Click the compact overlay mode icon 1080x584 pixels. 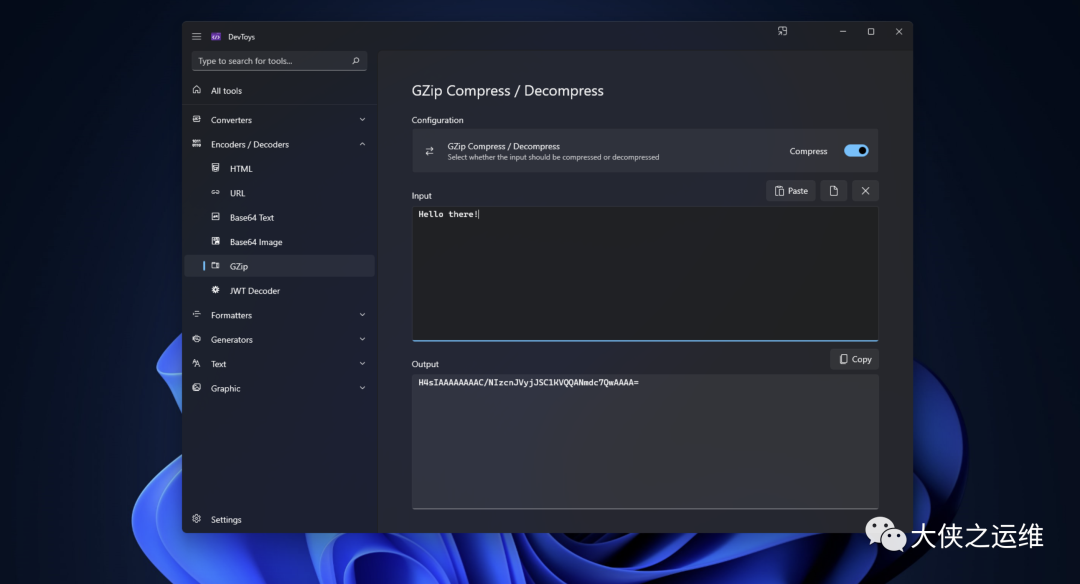782,31
